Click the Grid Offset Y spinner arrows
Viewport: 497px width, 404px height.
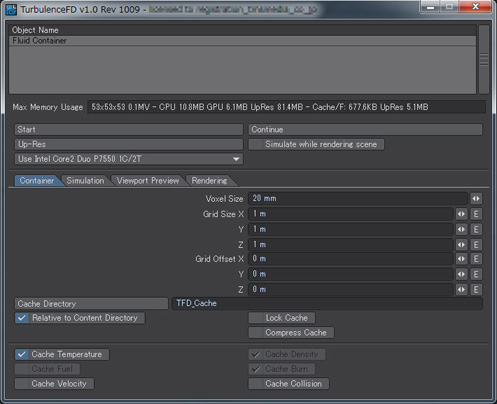pyautogui.click(x=461, y=274)
